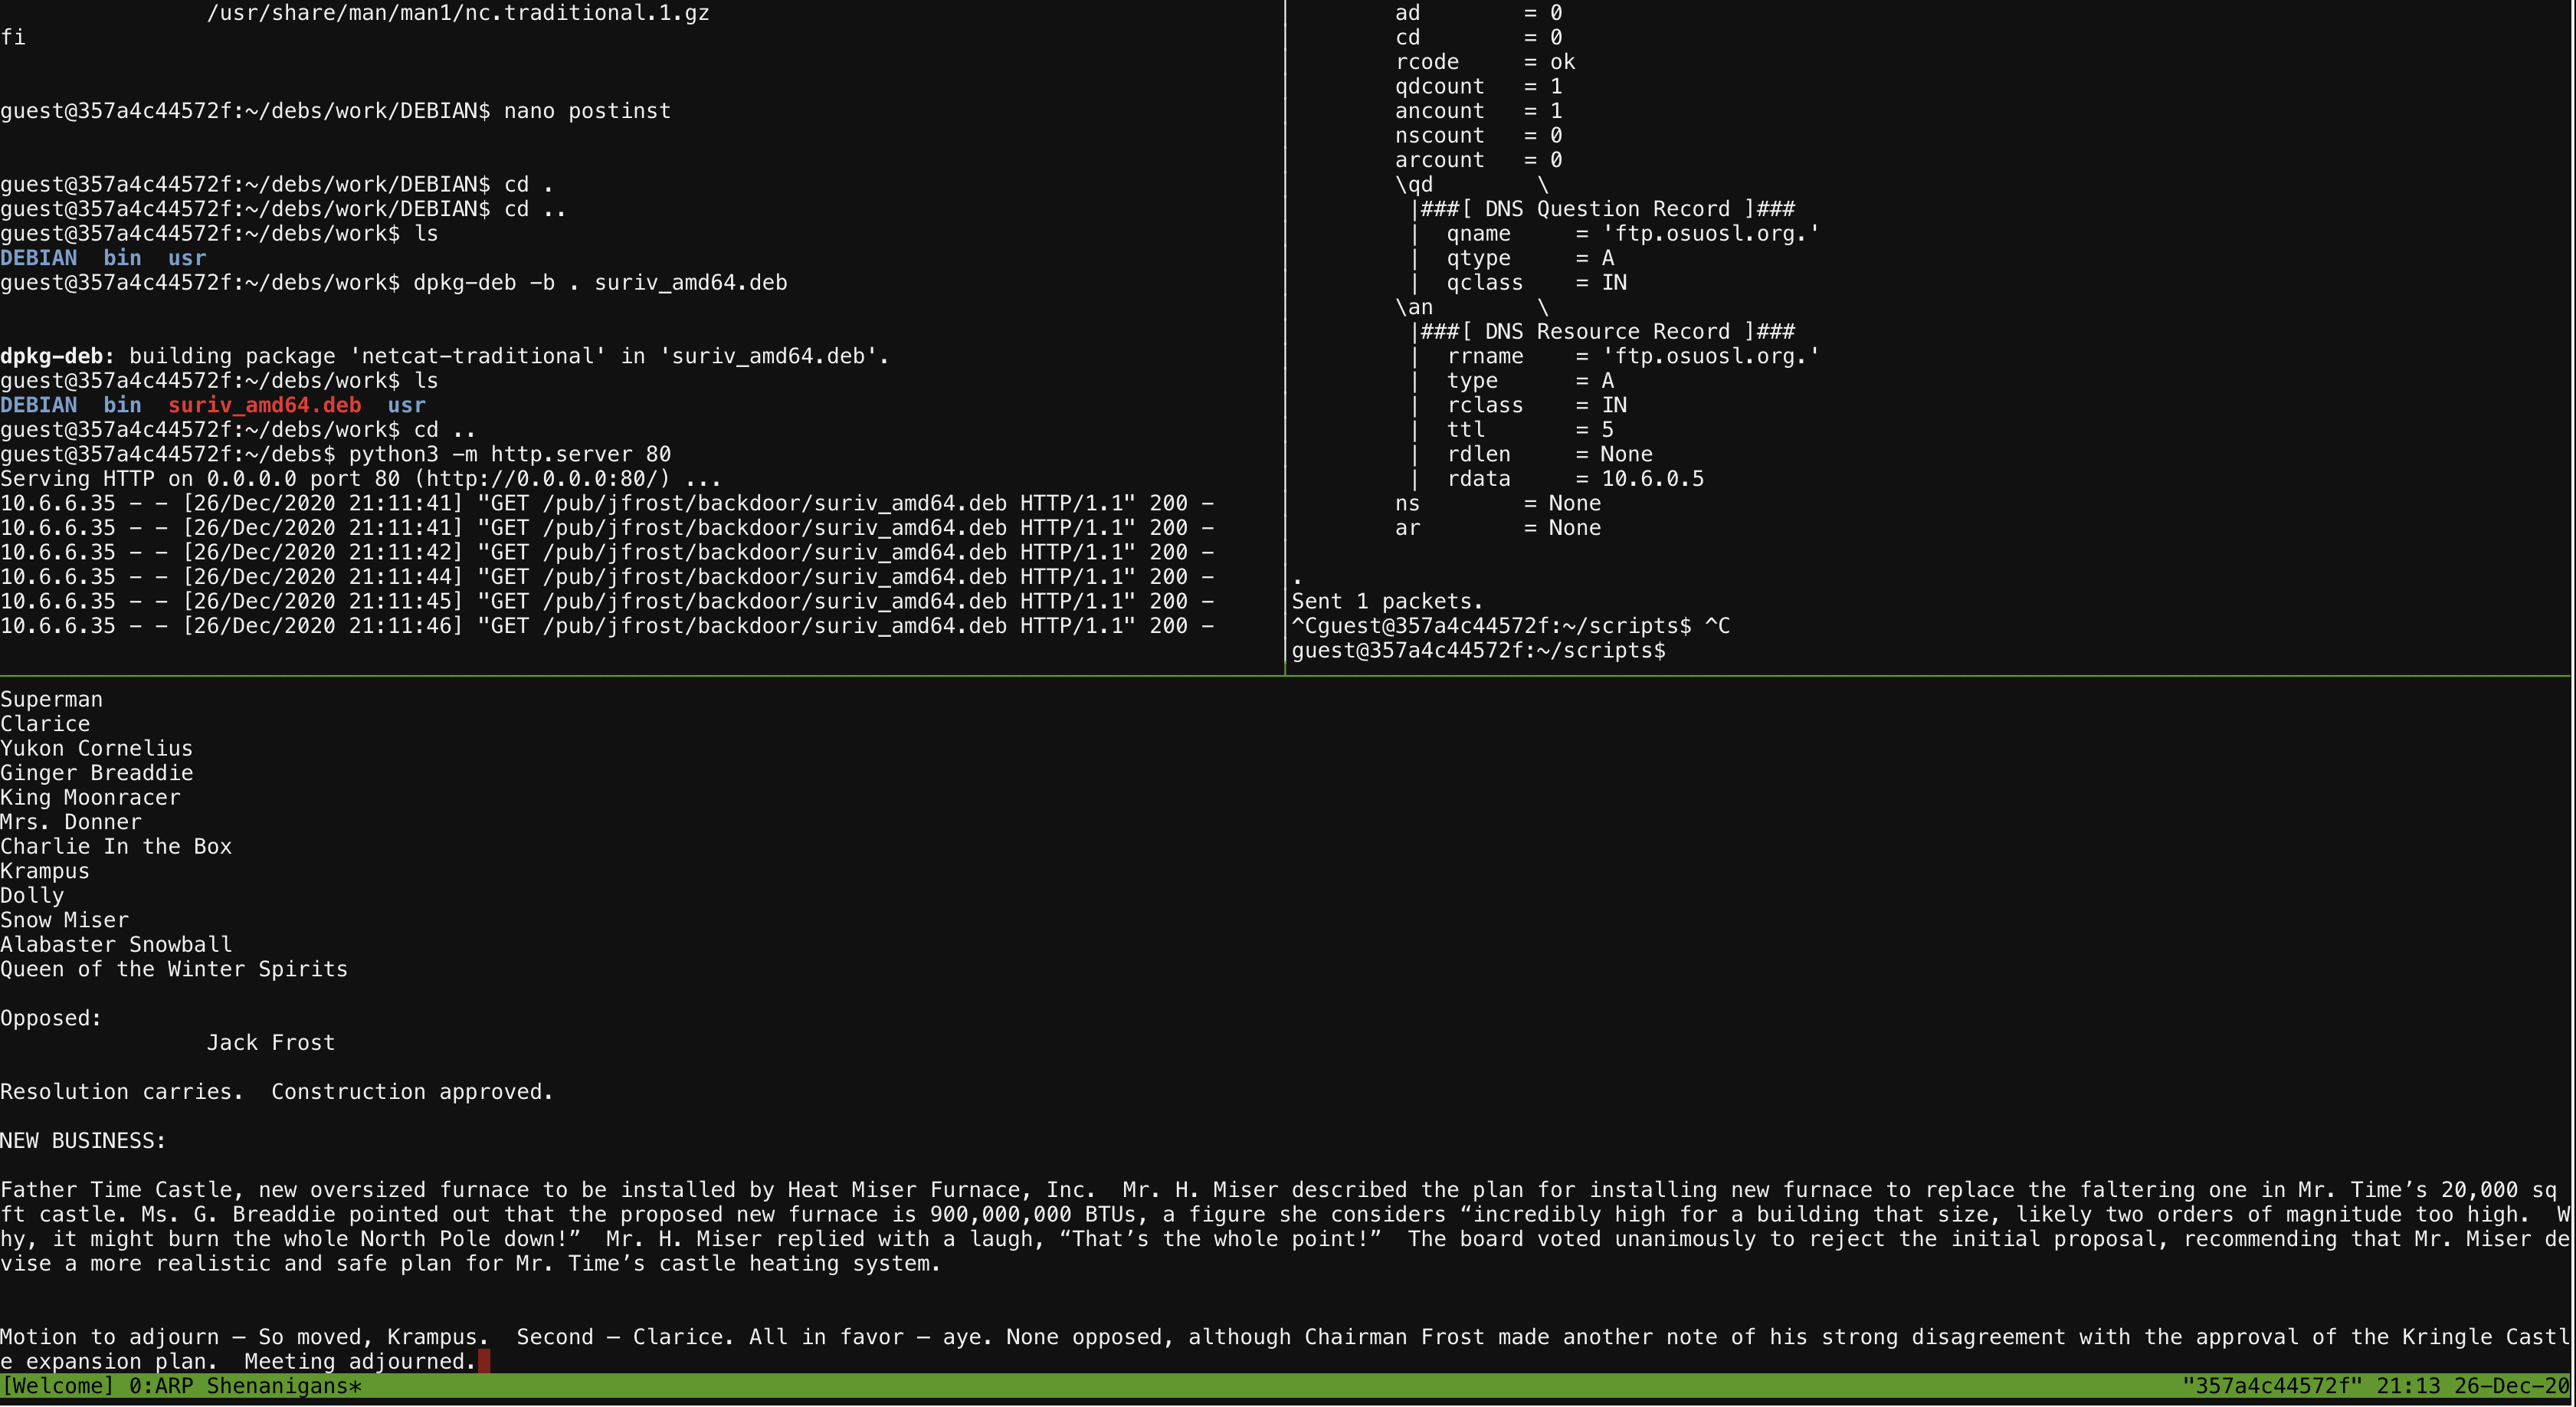Click 'Yukon Cornelius' in the list
The height and width of the screenshot is (1407, 2576).
(97, 748)
